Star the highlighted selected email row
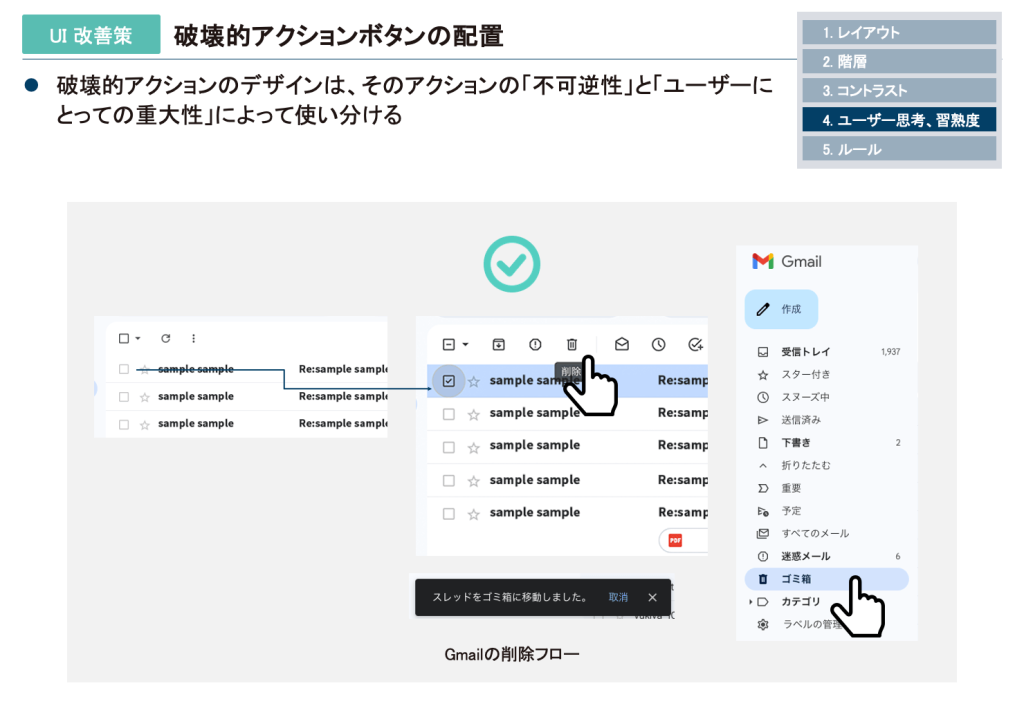Viewport: 1024px width, 708px height. (474, 381)
